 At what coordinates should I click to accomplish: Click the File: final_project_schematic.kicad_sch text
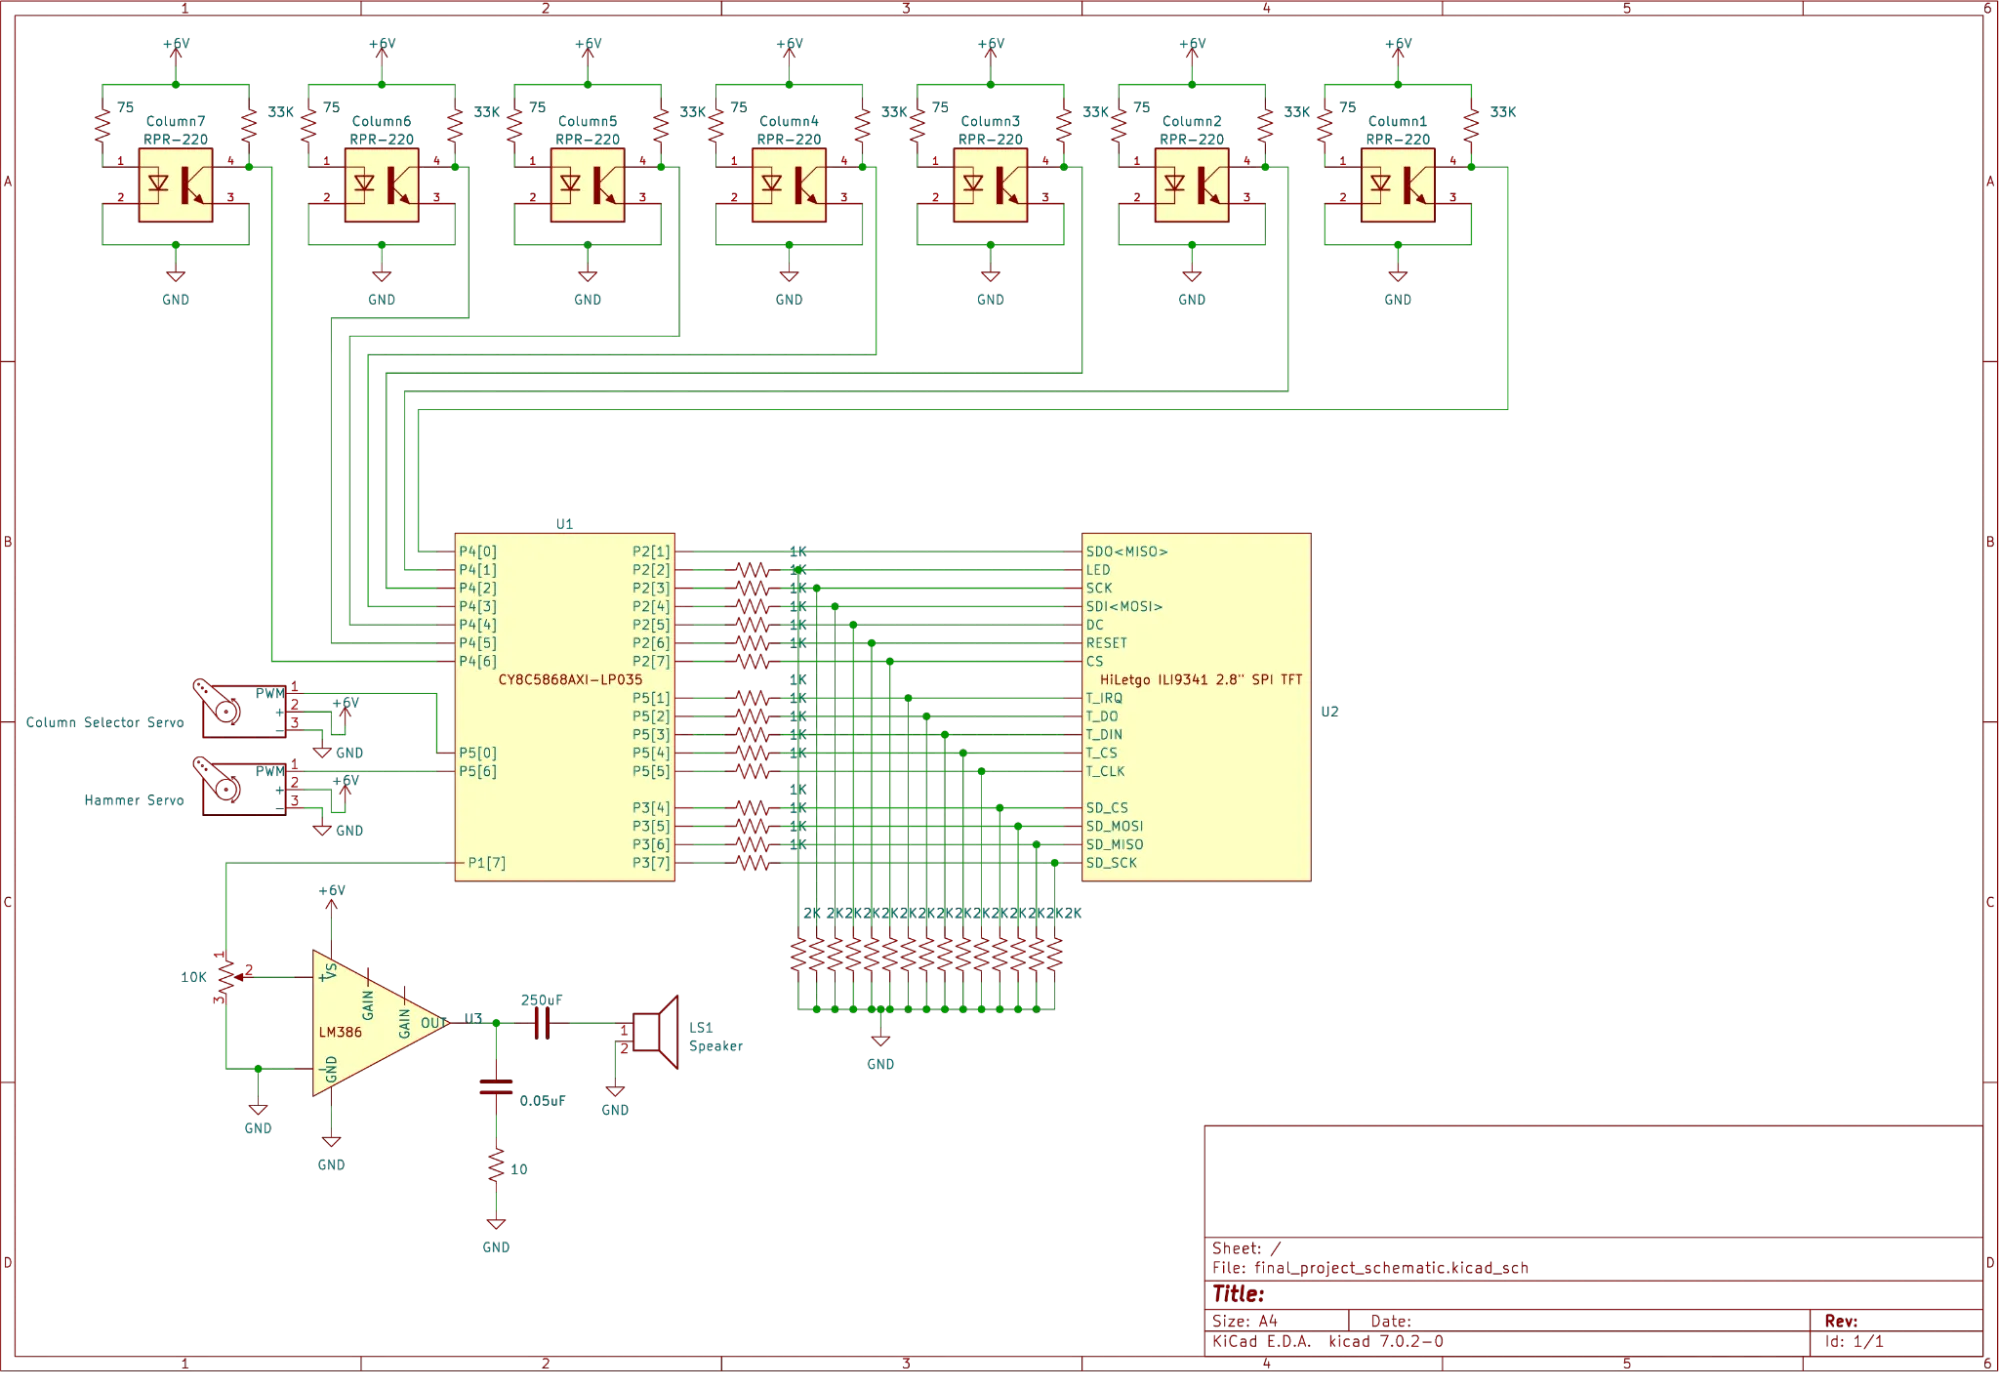click(1371, 1268)
